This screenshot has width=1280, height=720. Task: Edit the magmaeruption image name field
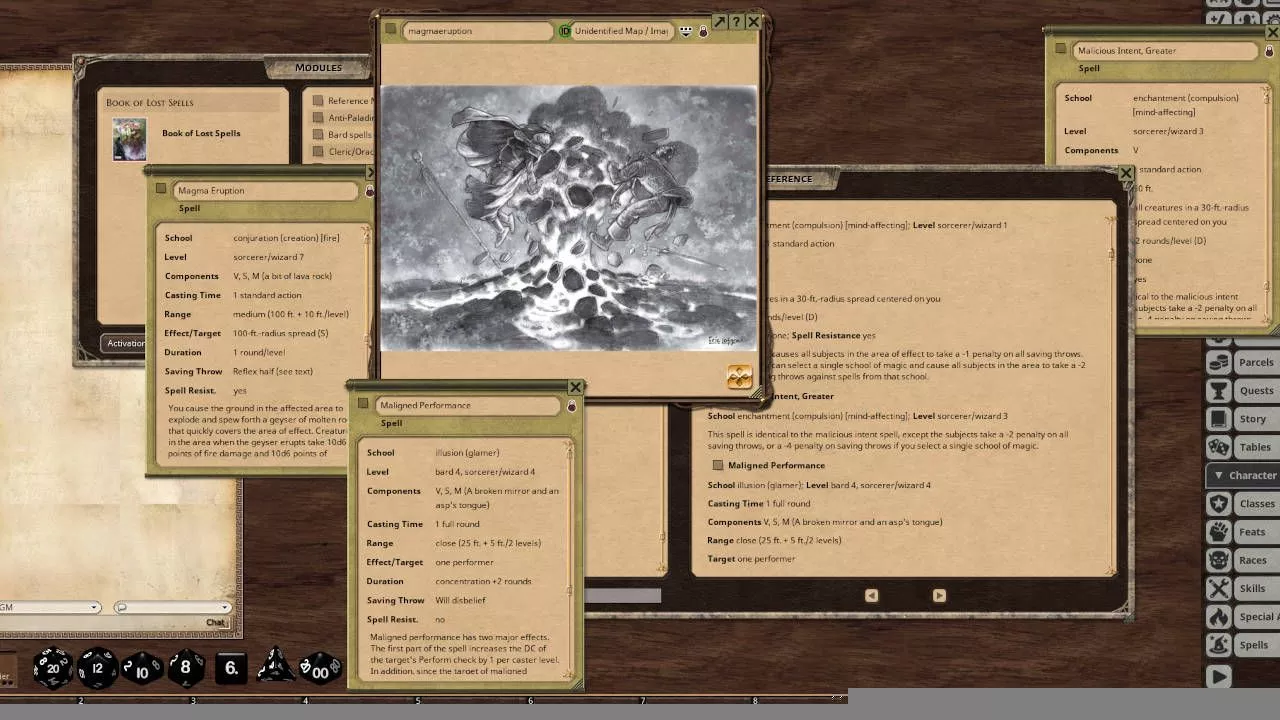[x=478, y=31]
